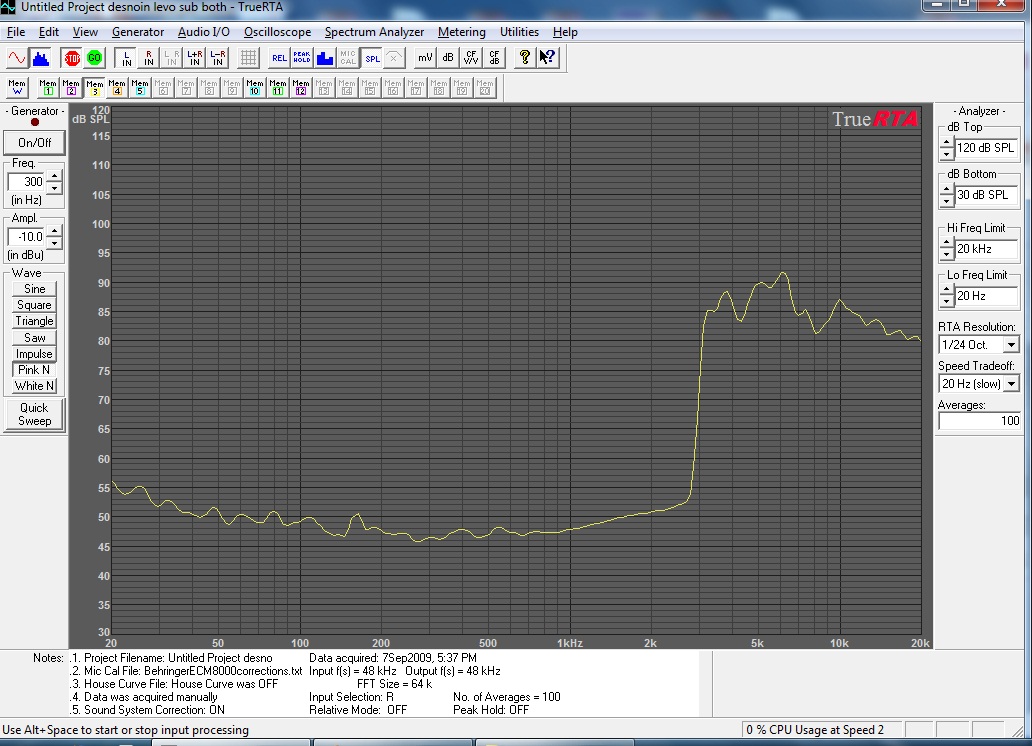Viewport: 1032px width, 746px height.
Task: Lower dB Bottom with down arrow
Action: (x=946, y=201)
